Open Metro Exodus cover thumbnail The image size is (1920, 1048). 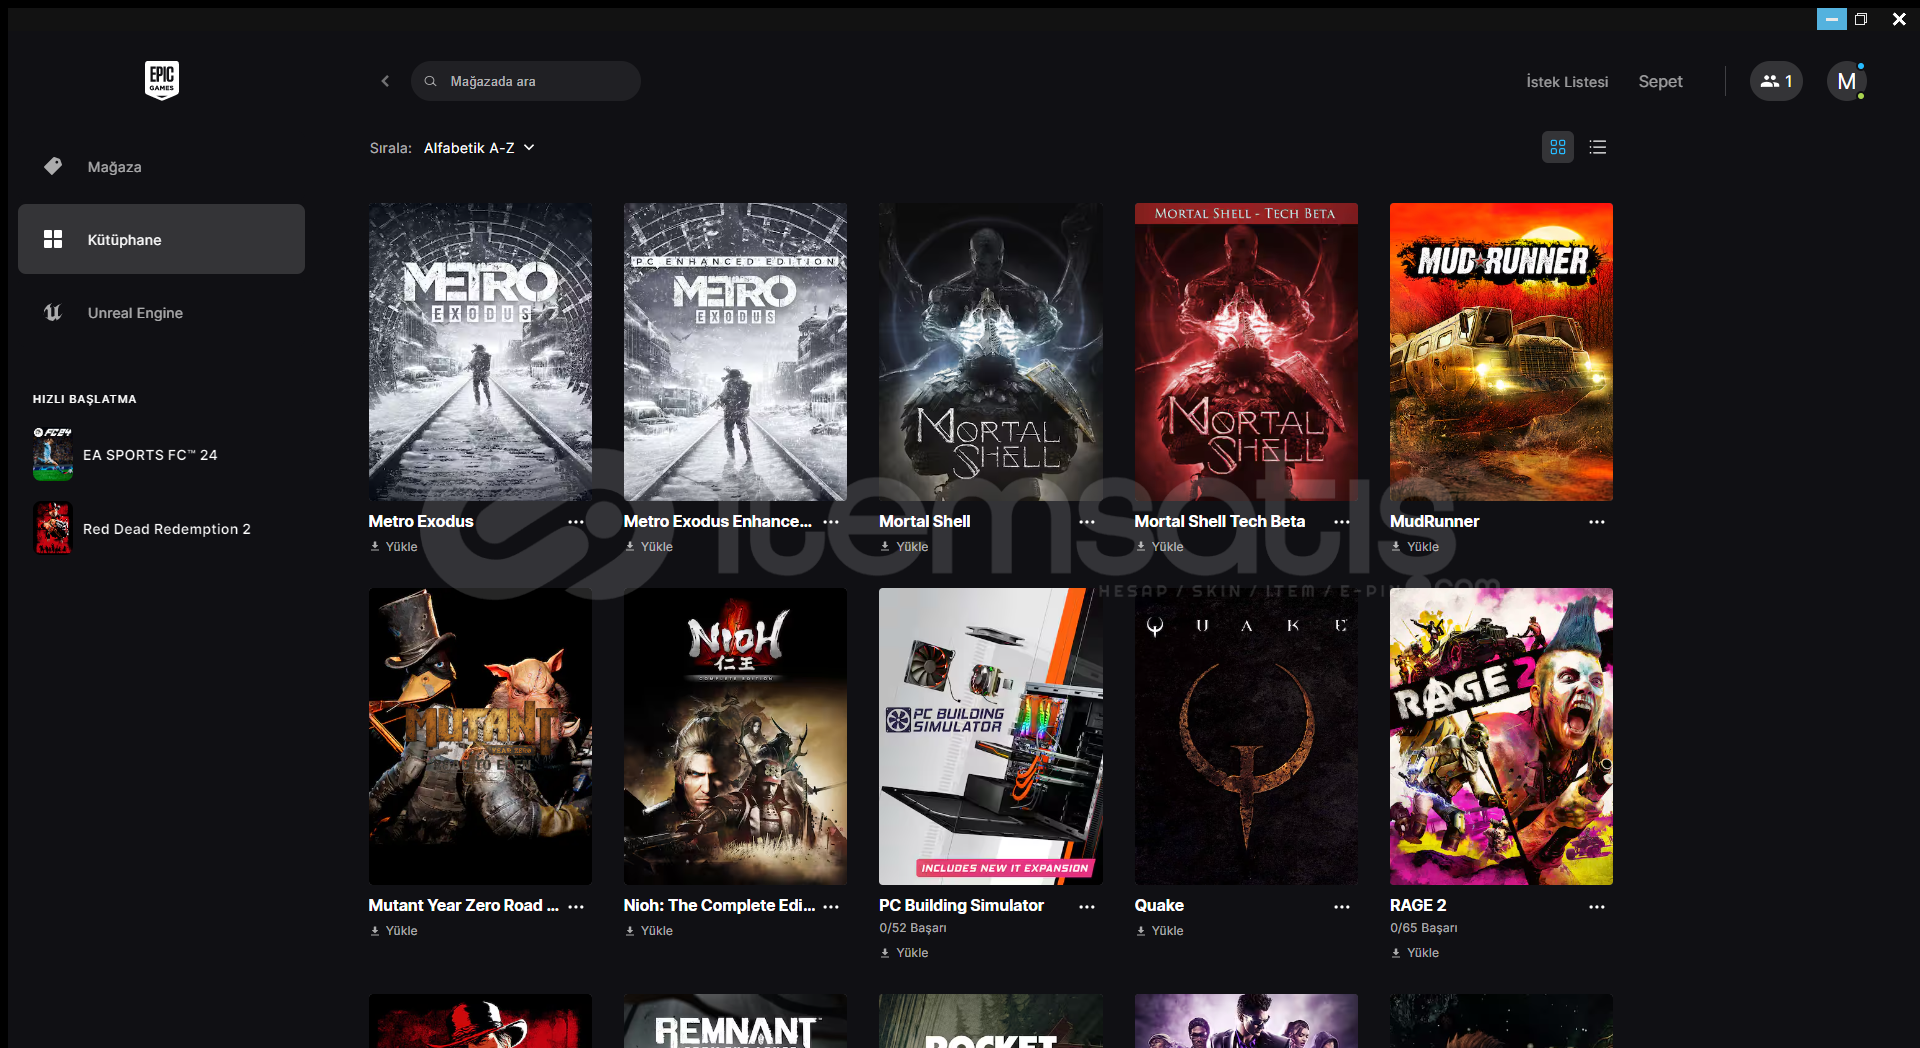coord(480,352)
